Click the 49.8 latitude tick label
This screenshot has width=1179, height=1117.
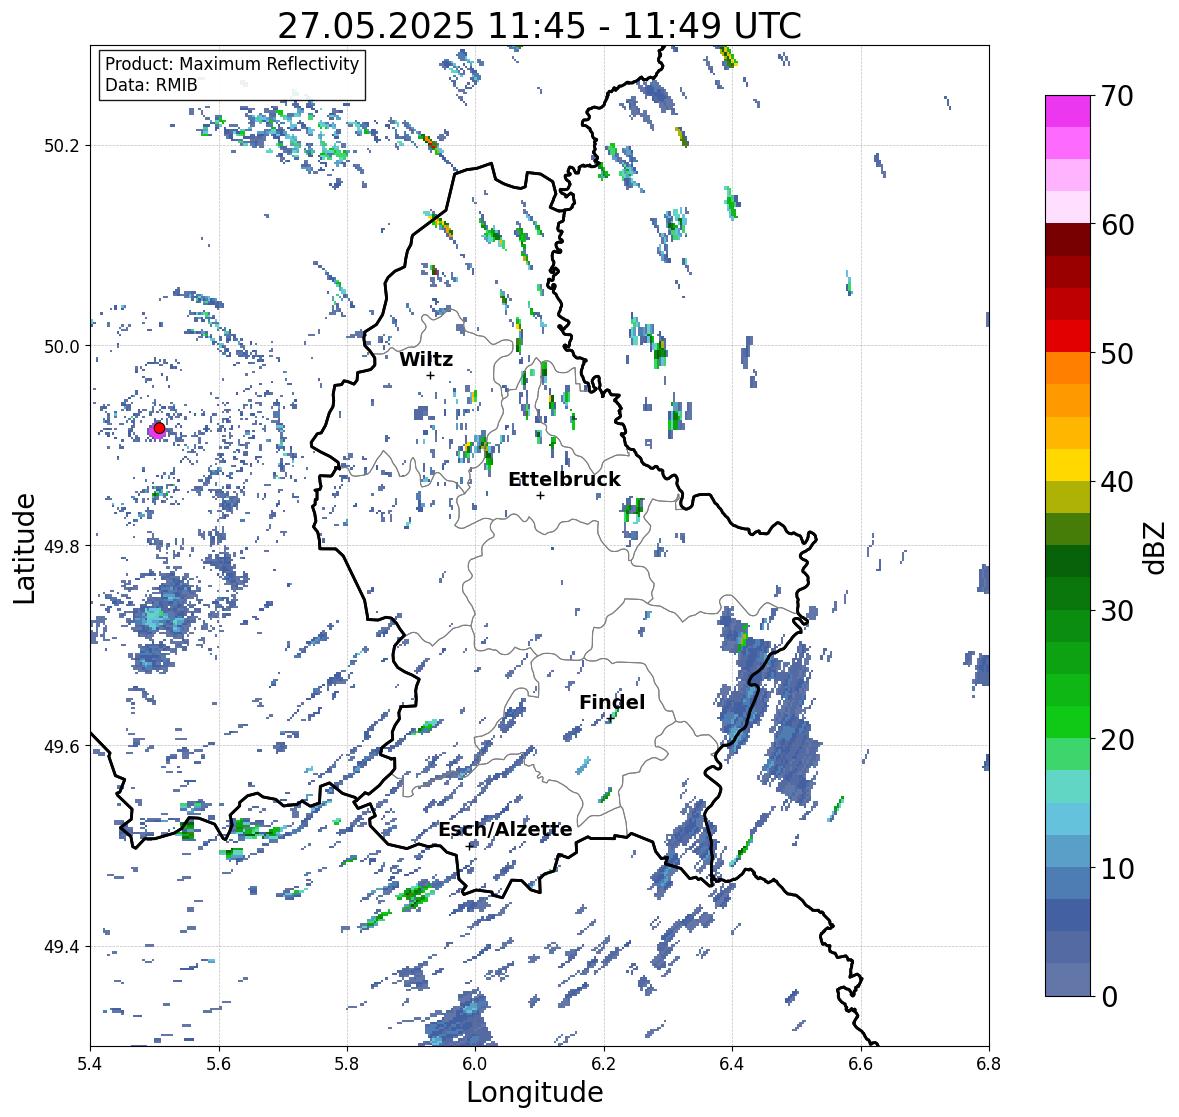[62, 546]
